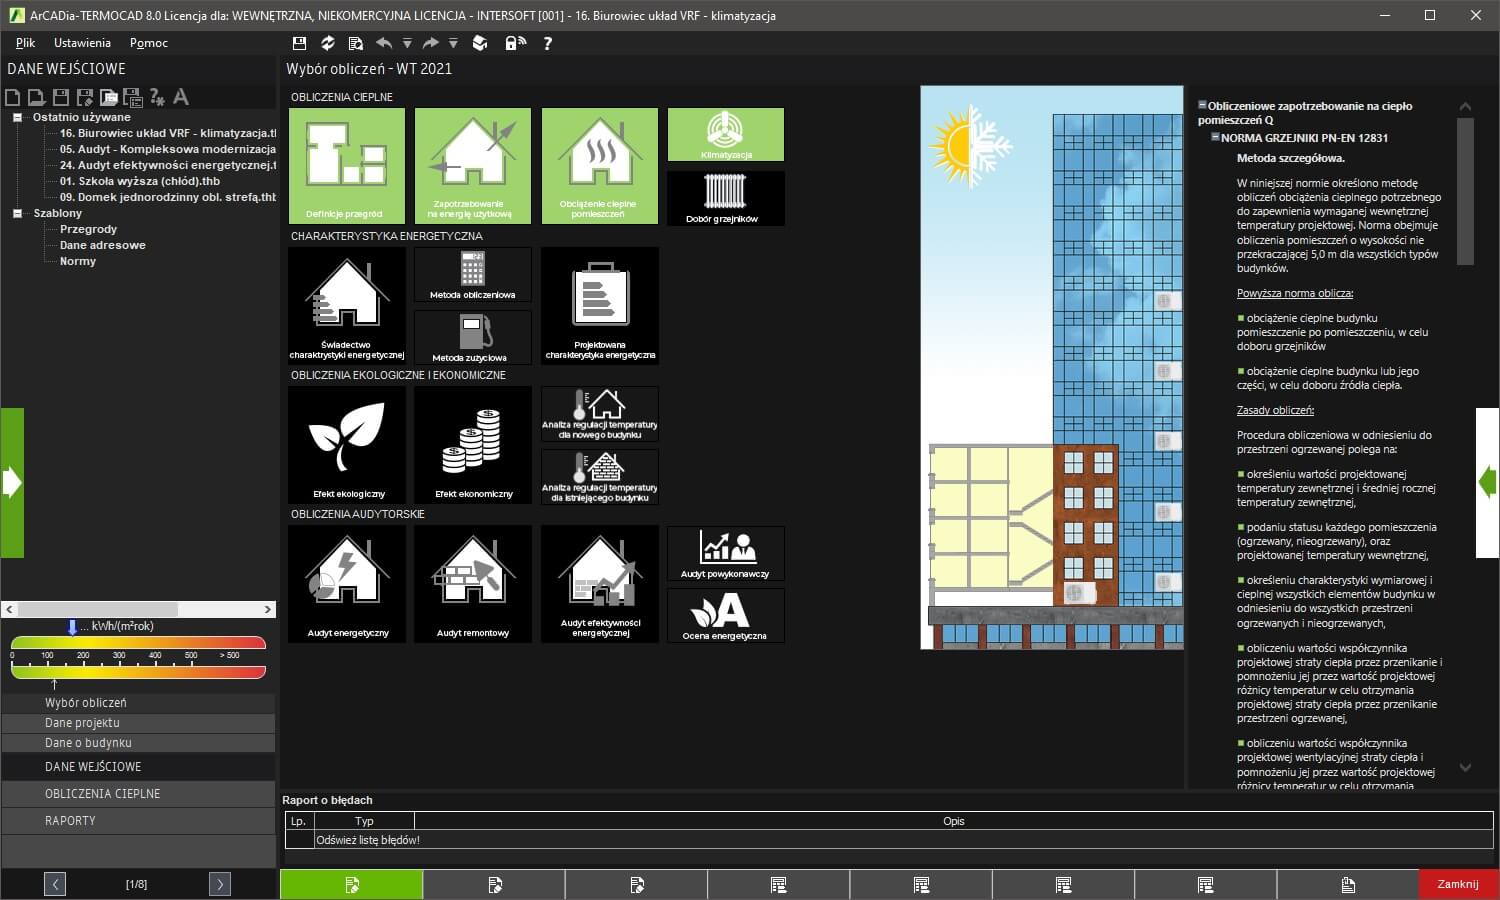Screen dimensions: 1500x900
Task: Click the active green bottom step button
Action: (x=351, y=884)
